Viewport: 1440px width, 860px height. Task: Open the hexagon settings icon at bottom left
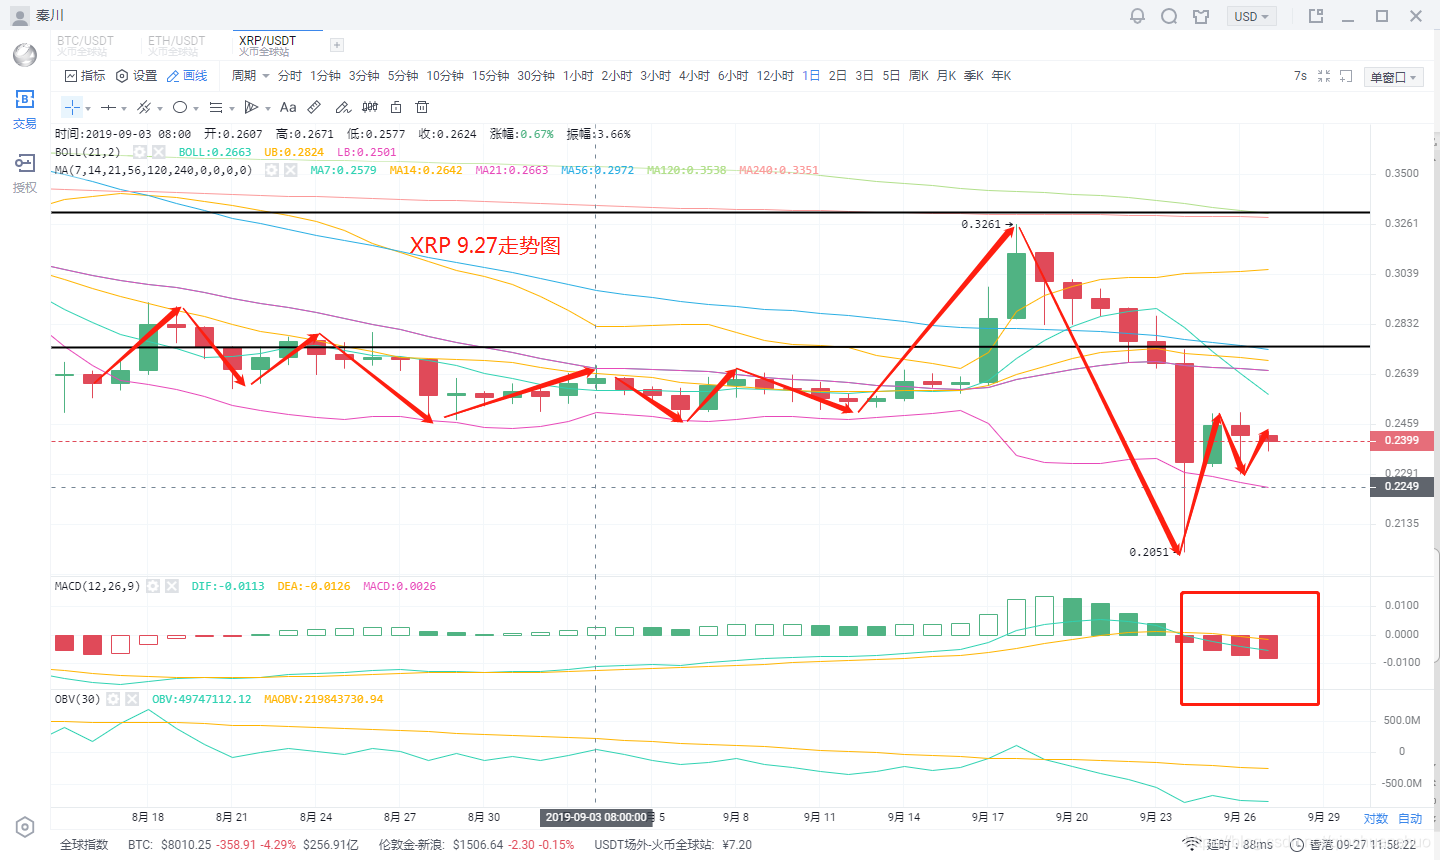[x=25, y=827]
